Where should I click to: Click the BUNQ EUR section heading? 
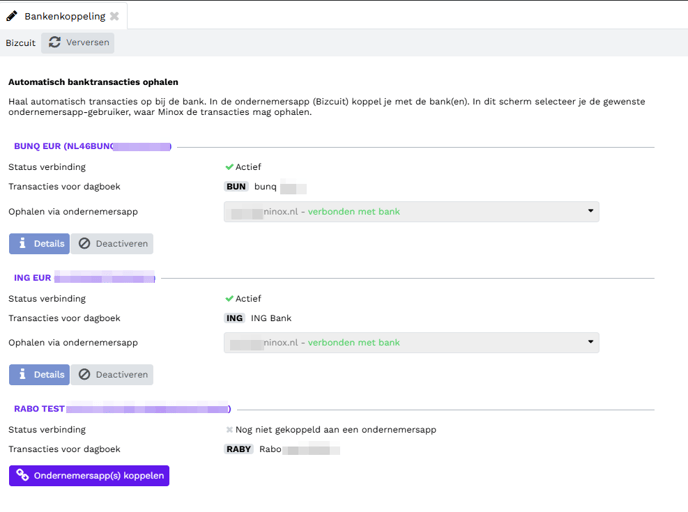tap(93, 146)
